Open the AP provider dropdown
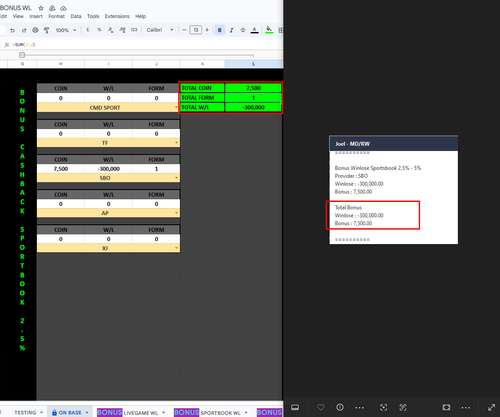Viewport: 500px width, 417px height. click(176, 213)
